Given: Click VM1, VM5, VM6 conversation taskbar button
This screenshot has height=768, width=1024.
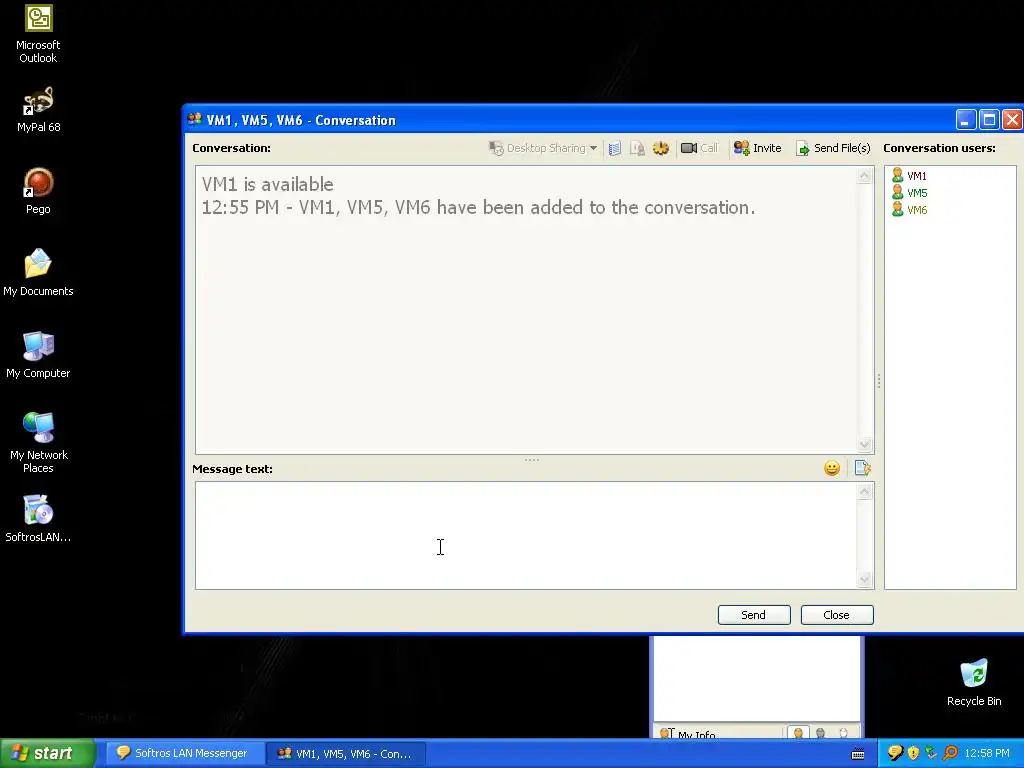Looking at the screenshot, I should 345,753.
